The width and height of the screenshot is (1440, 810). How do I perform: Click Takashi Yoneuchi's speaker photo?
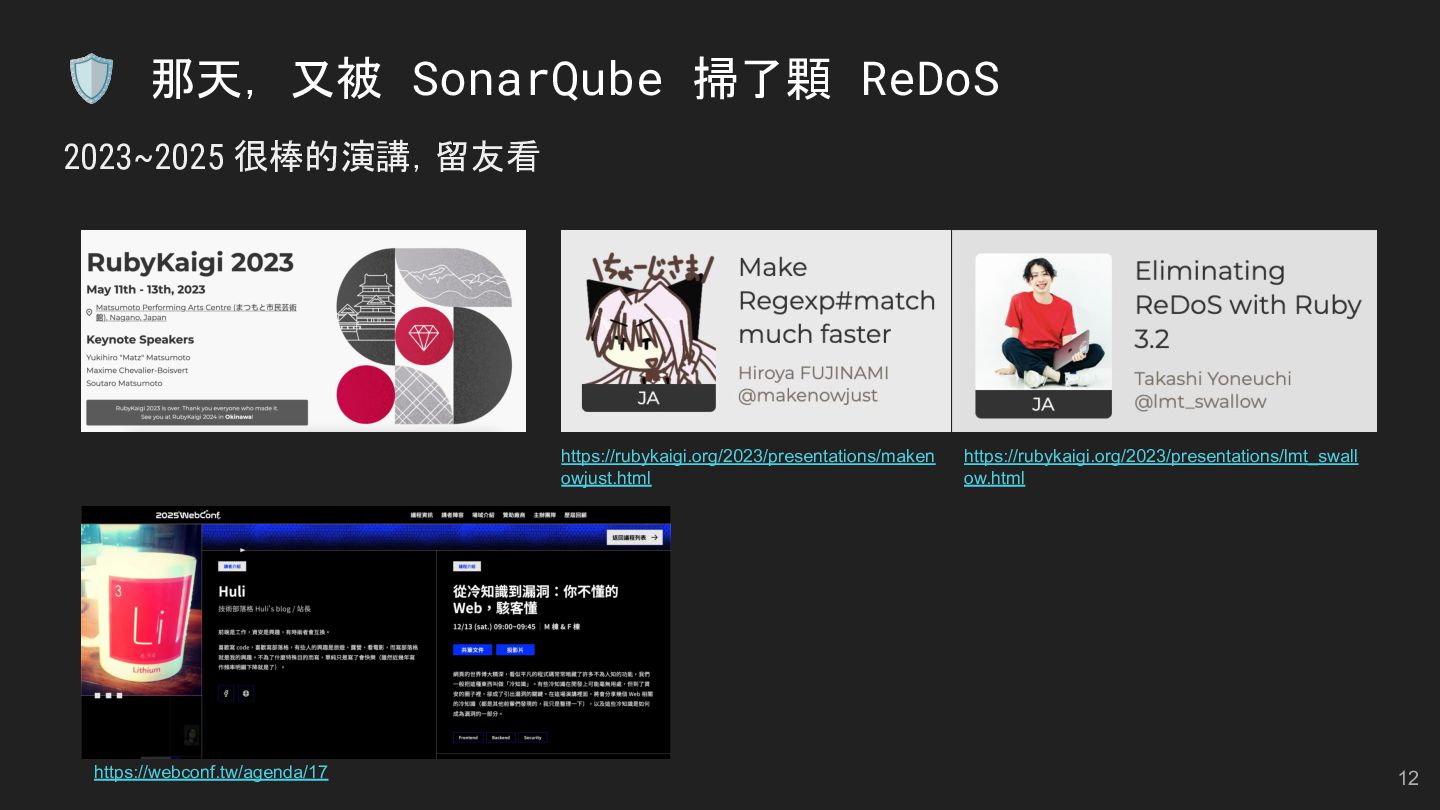click(1043, 322)
